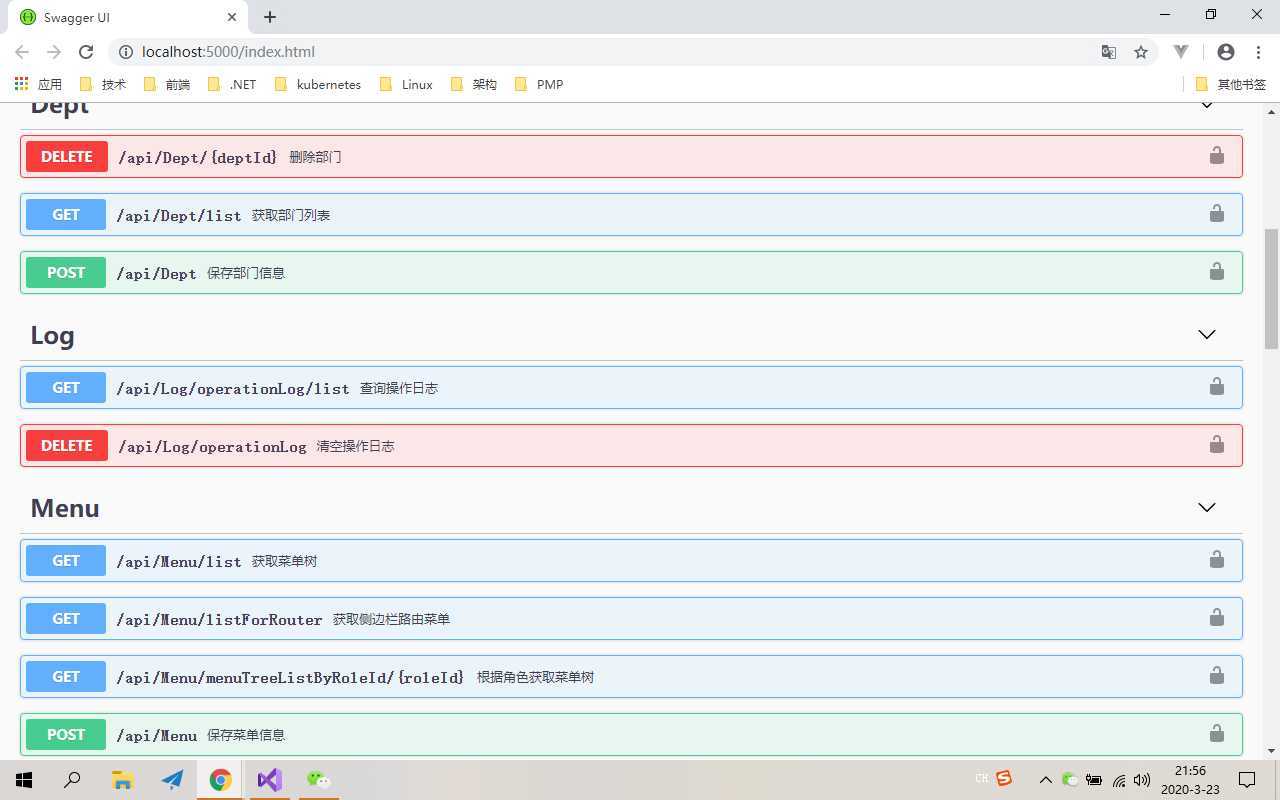Open Visual Studio from taskbar
The height and width of the screenshot is (800, 1280).
[269, 780]
